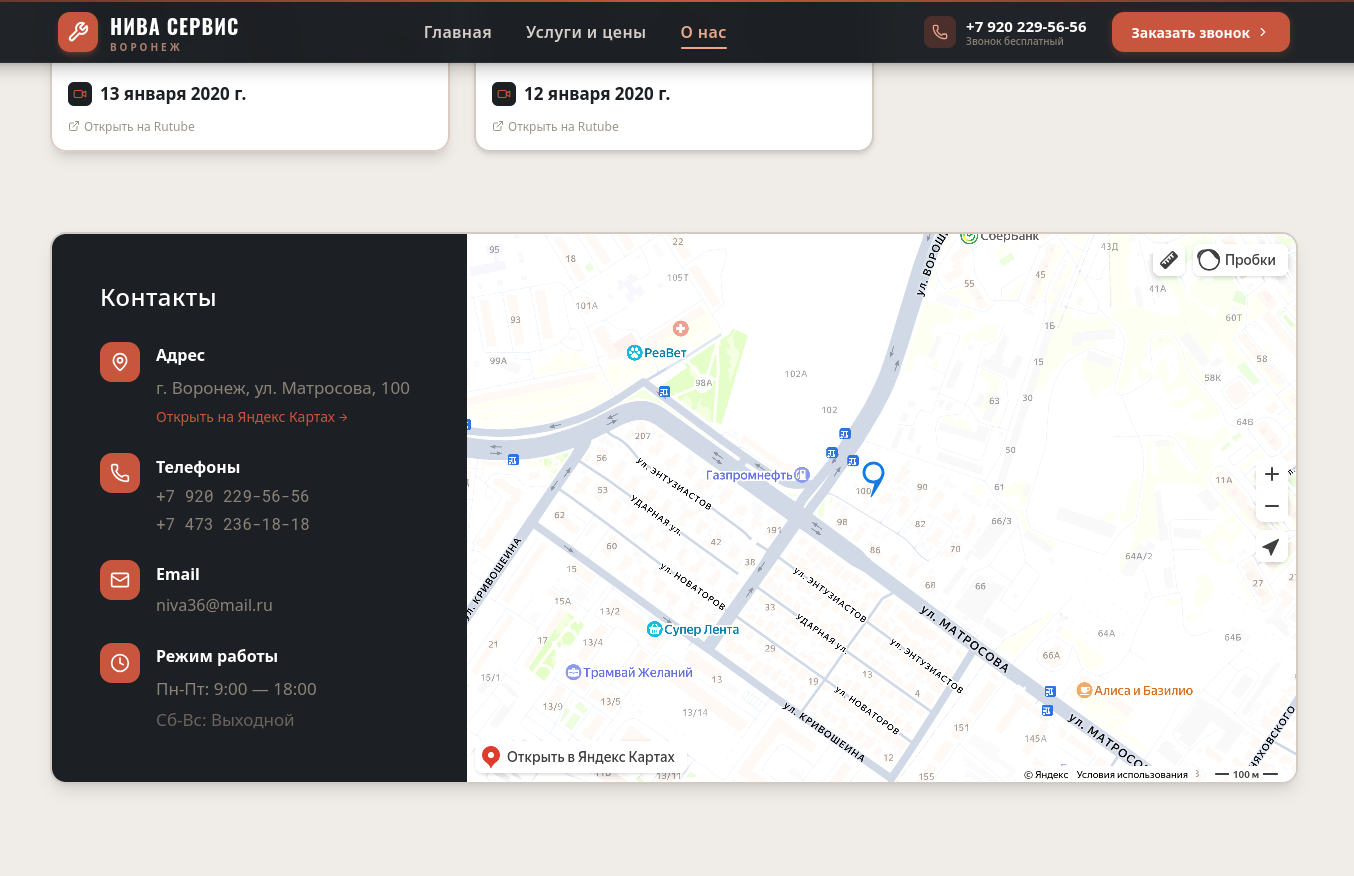Click the 100 м map scale indicator
This screenshot has height=876, width=1354.
point(1246,775)
